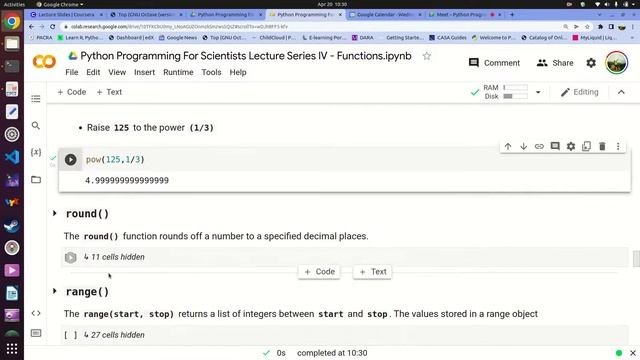Image resolution: width=640 pixels, height=360 pixels.
Task: Switch to the Meet tab
Action: point(464,14)
